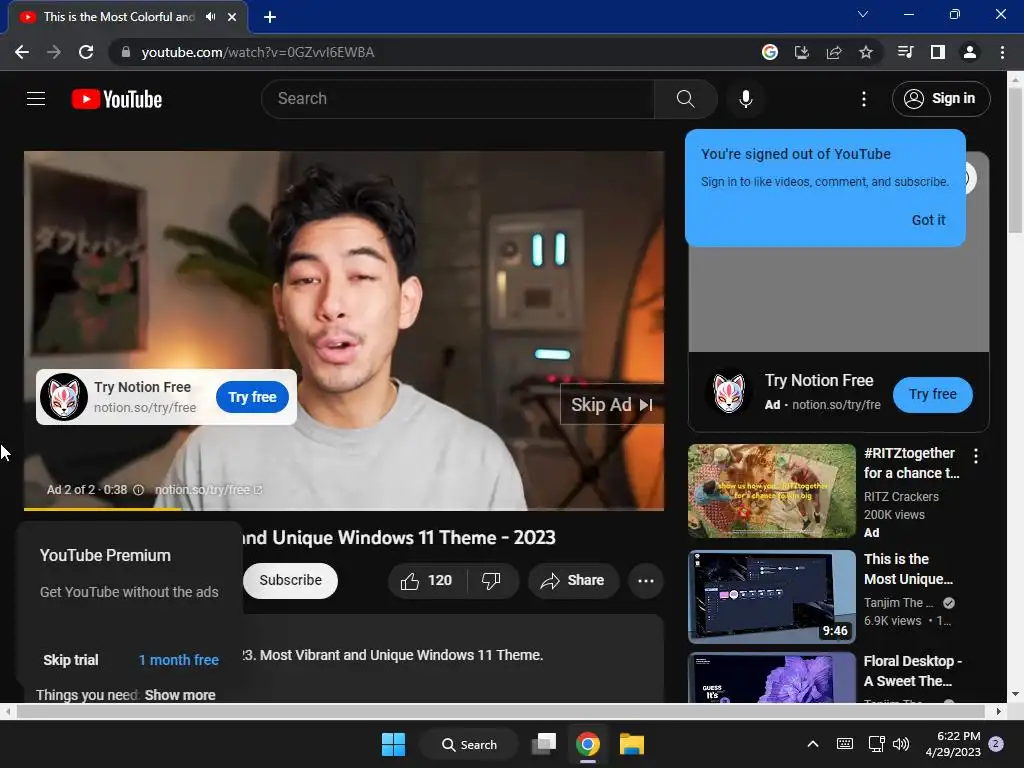Open the media control icon in Chrome toolbar
Image resolution: width=1024 pixels, height=768 pixels.
pyautogui.click(x=905, y=52)
